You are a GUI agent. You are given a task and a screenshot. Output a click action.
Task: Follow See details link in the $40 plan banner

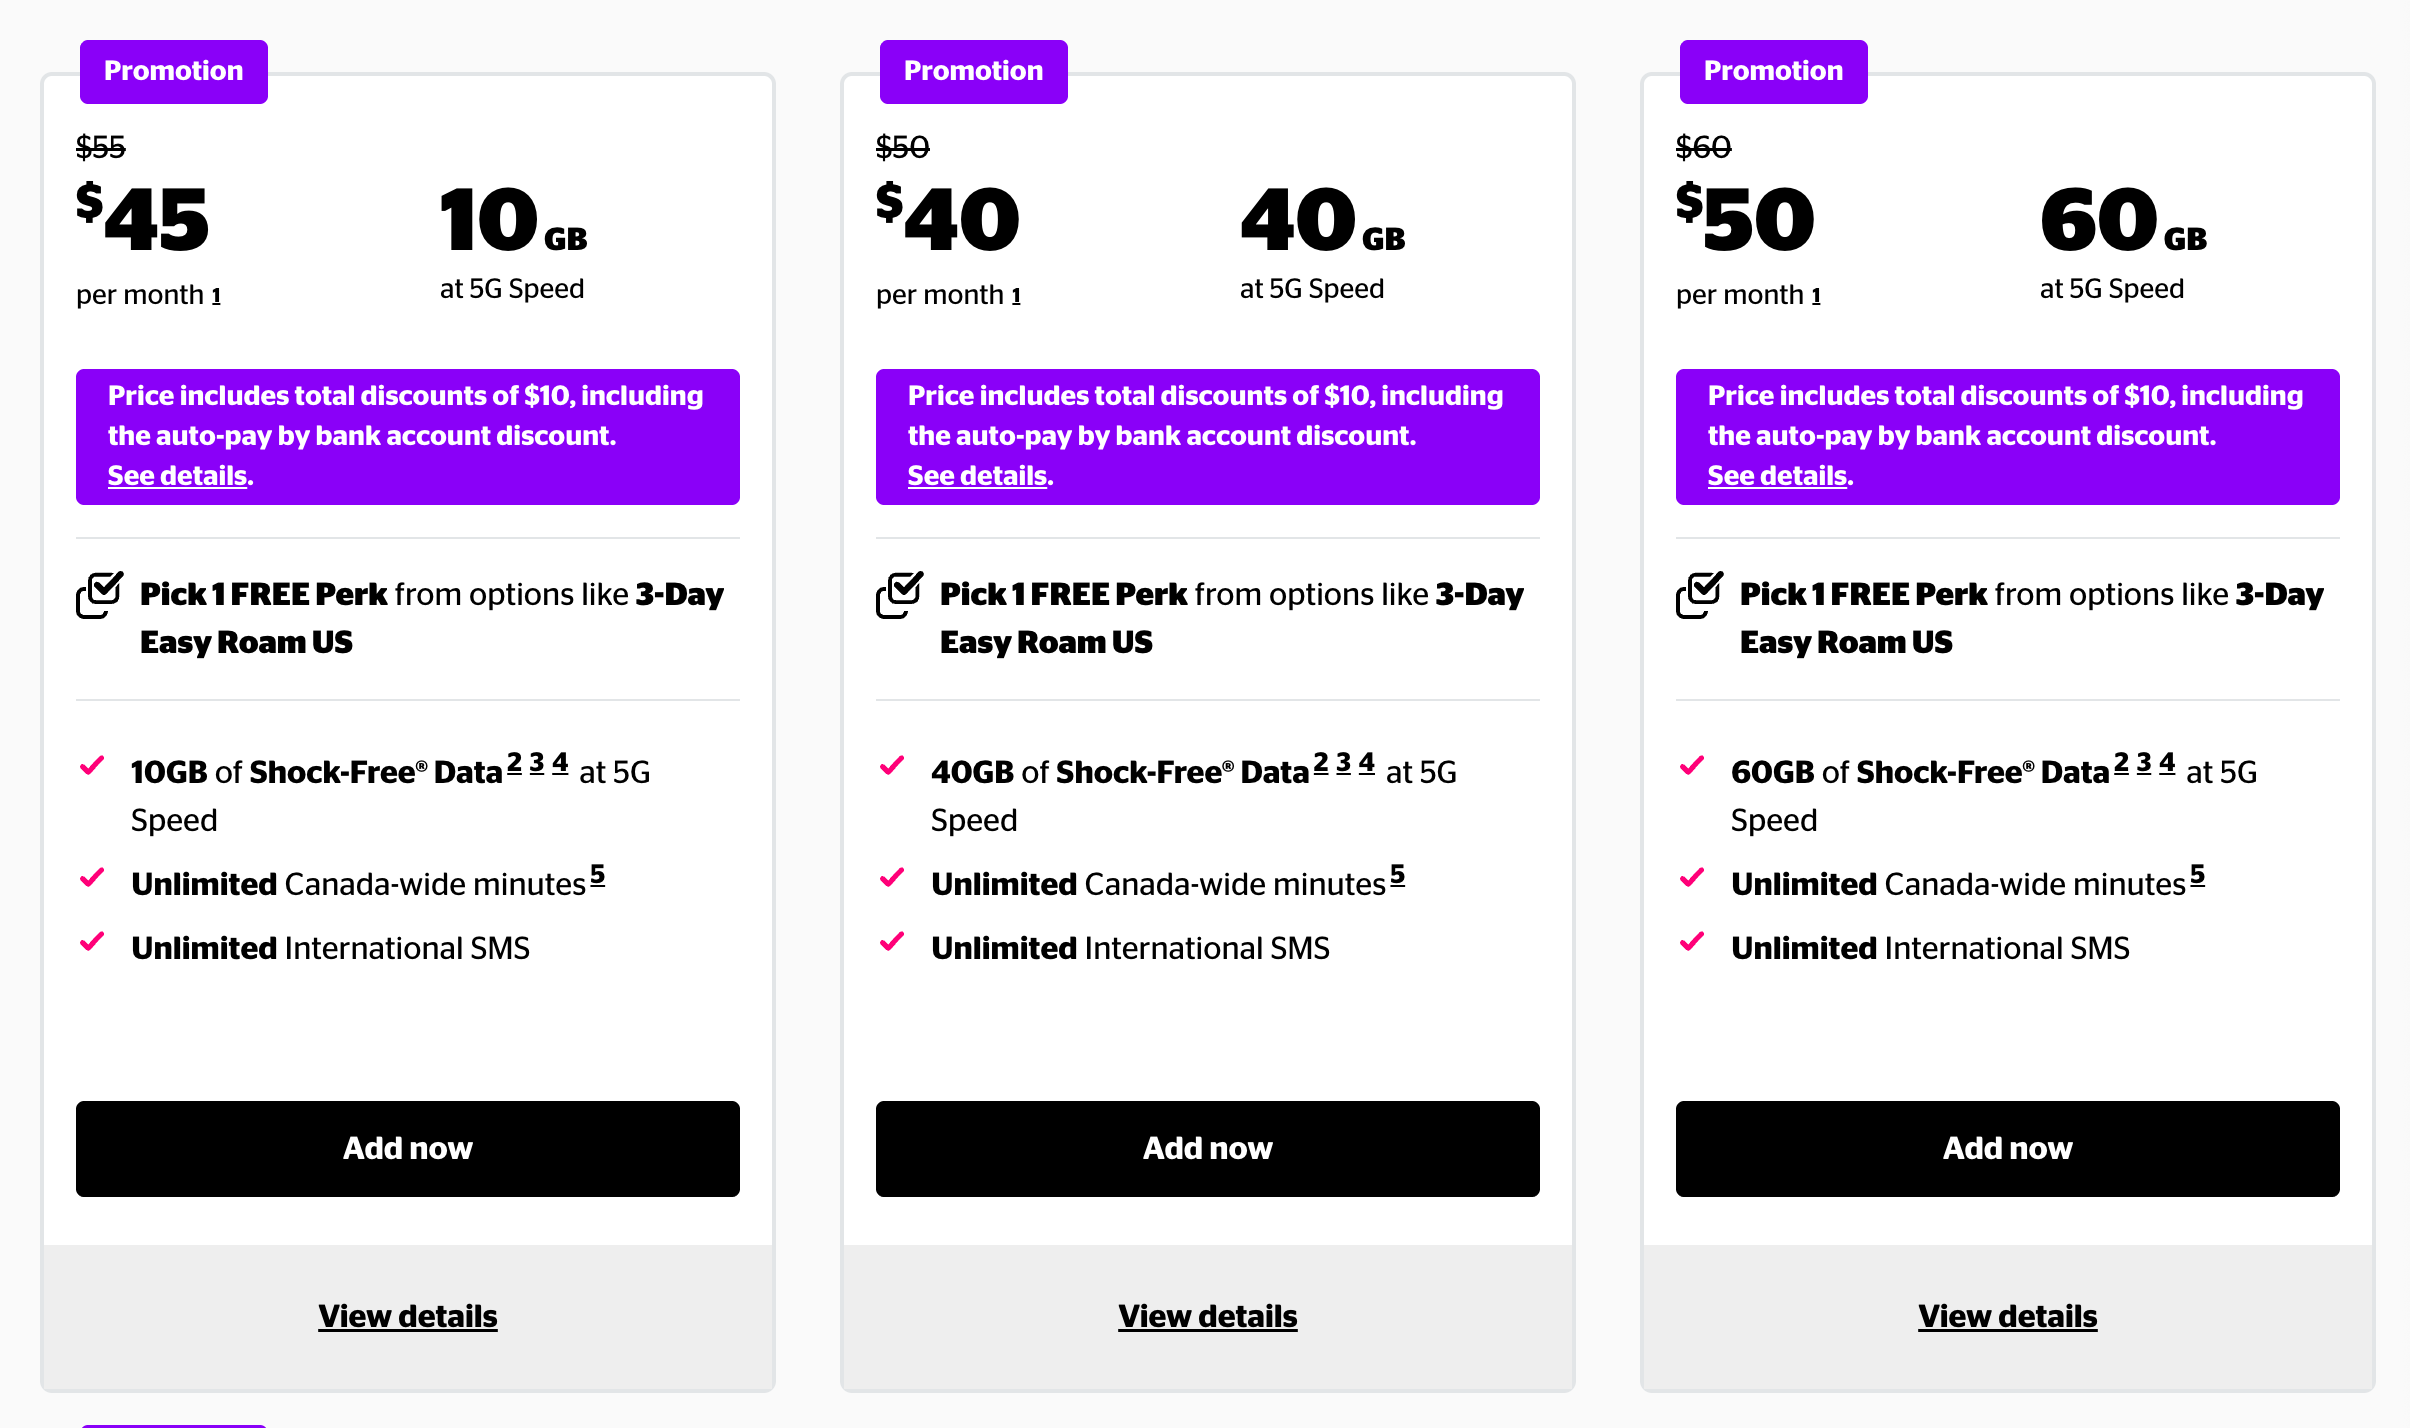[x=977, y=476]
